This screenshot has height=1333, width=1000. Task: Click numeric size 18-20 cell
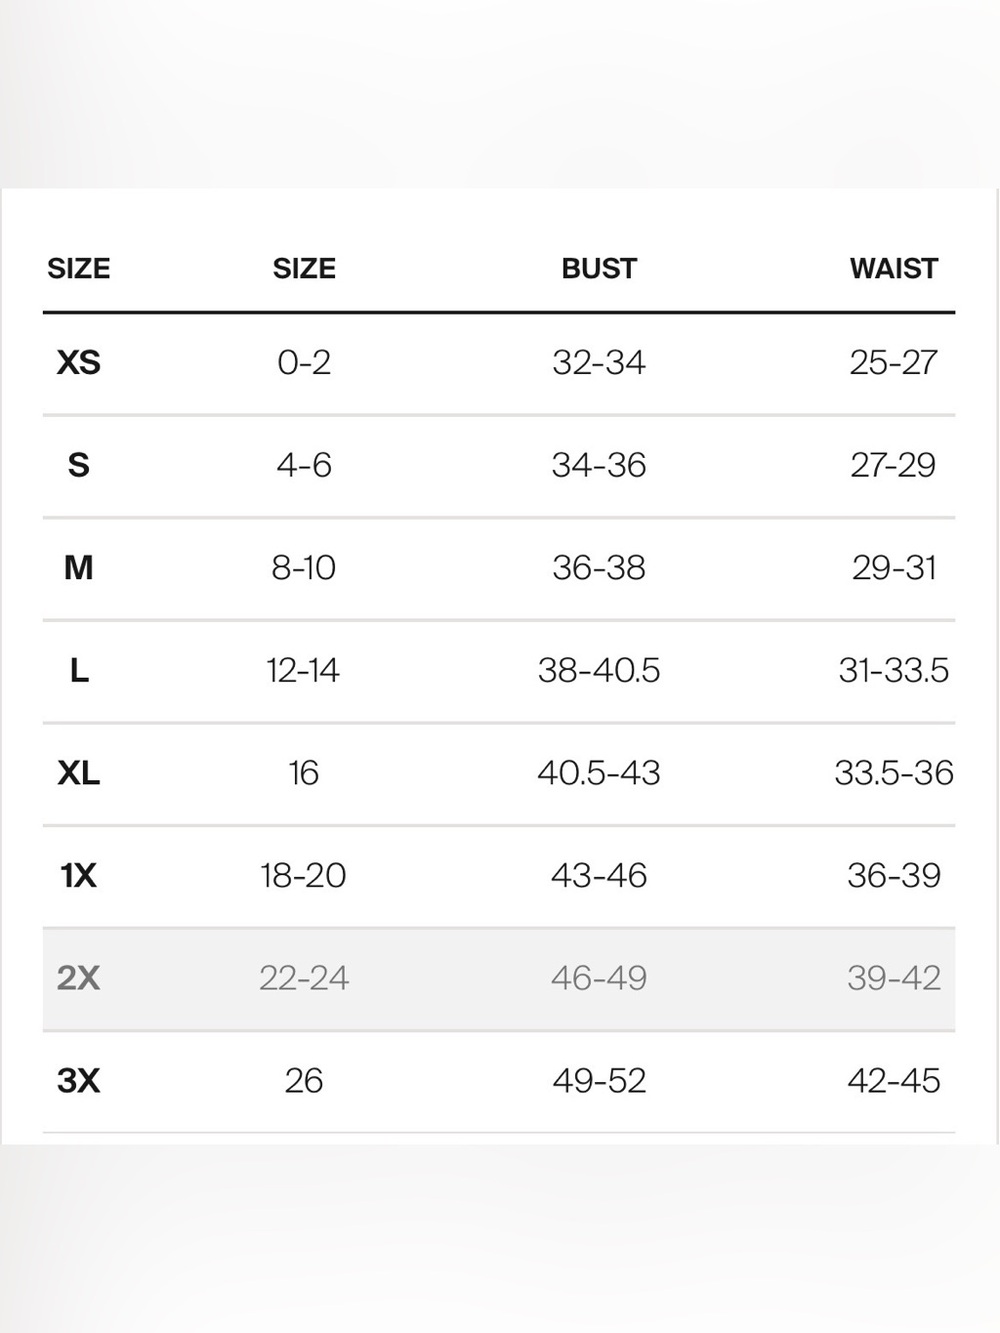pos(303,876)
